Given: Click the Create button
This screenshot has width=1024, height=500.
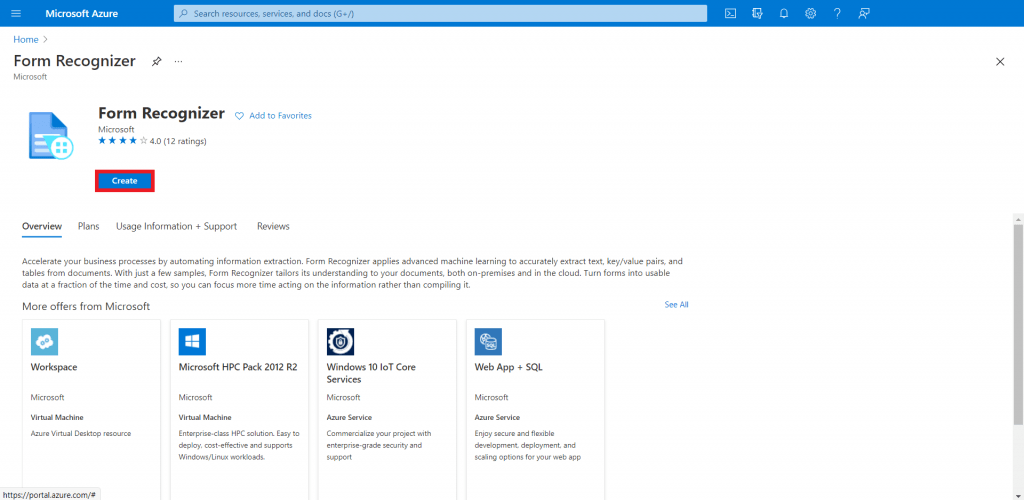Looking at the screenshot, I should pyautogui.click(x=125, y=181).
